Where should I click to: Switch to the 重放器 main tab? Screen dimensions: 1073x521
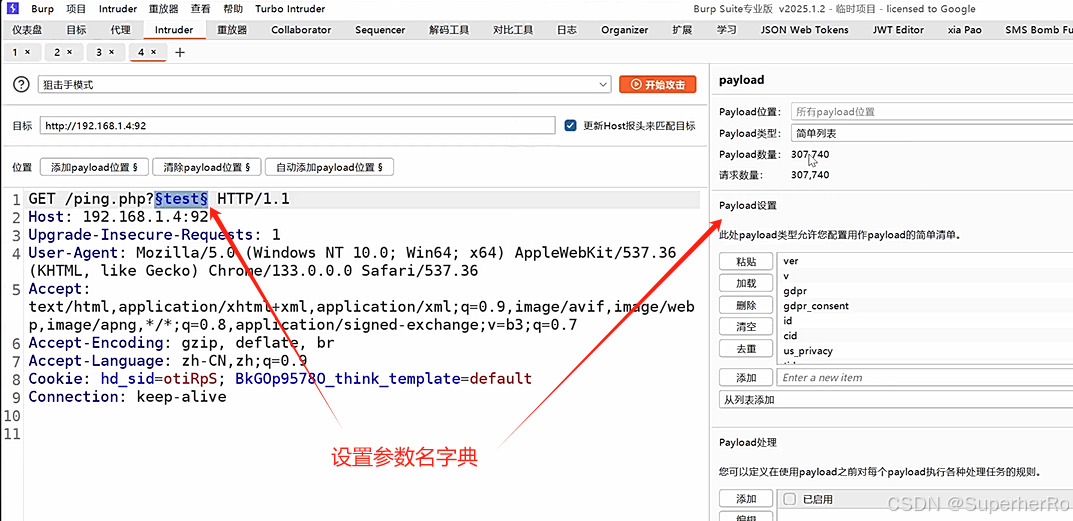tap(232, 29)
